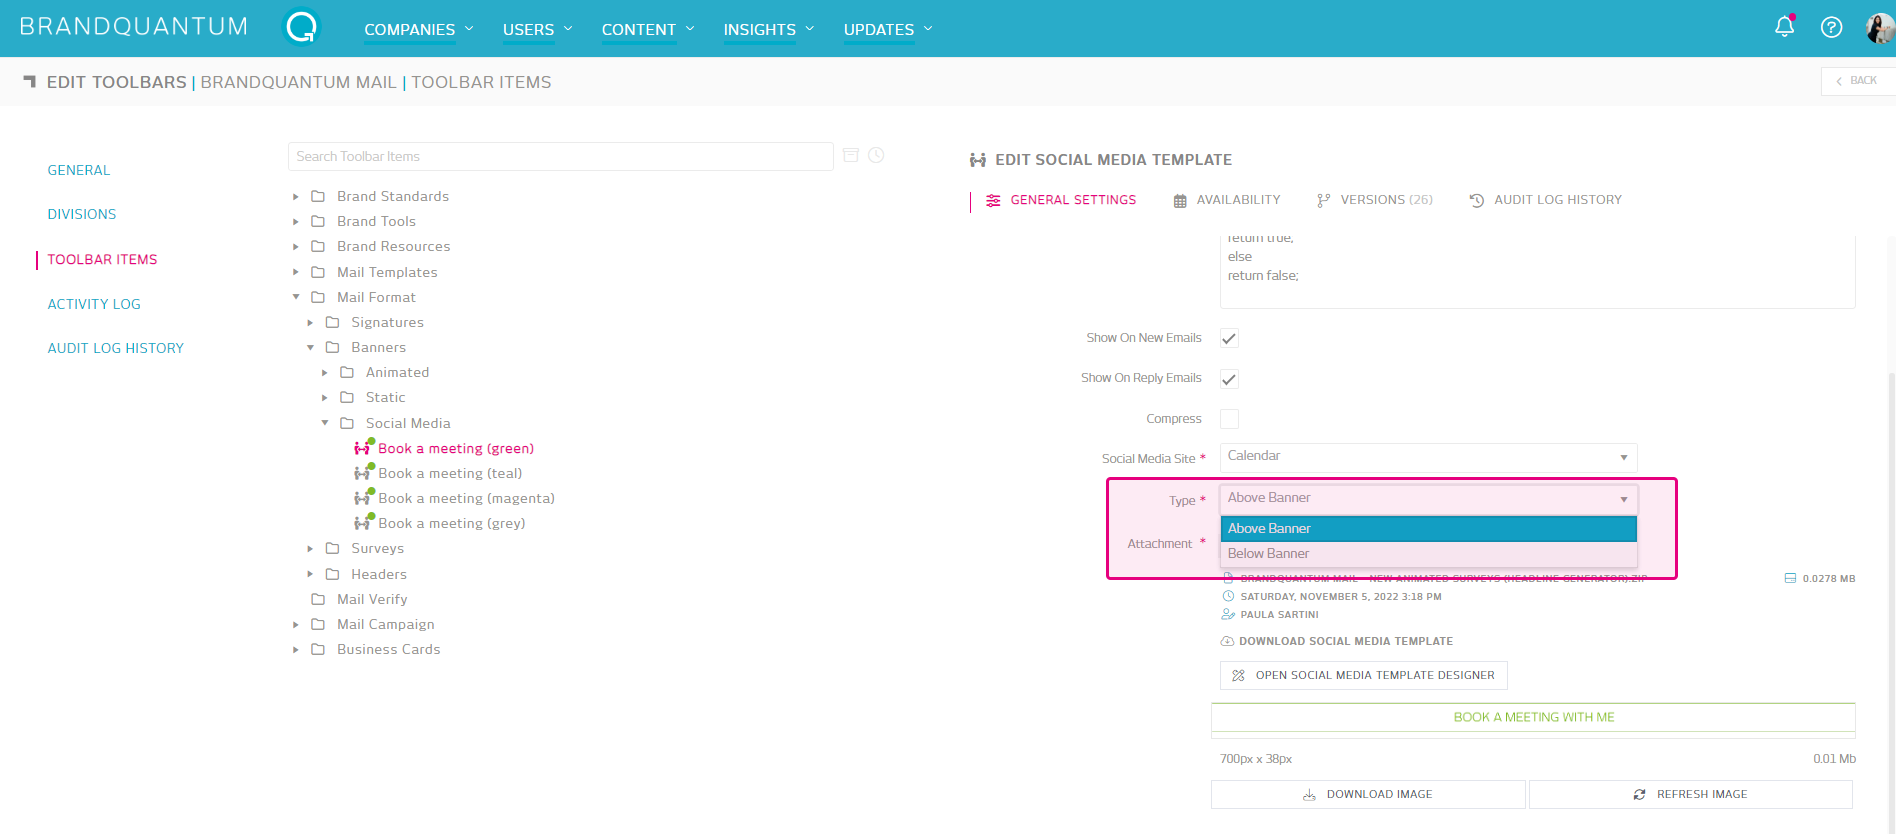Collapse the Banners folder
The width and height of the screenshot is (1896, 834).
point(310,347)
